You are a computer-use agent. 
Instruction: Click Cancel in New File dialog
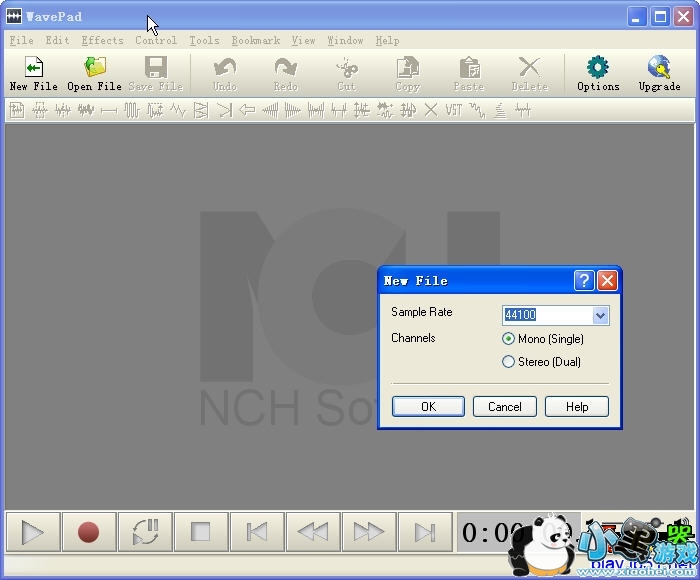(504, 406)
